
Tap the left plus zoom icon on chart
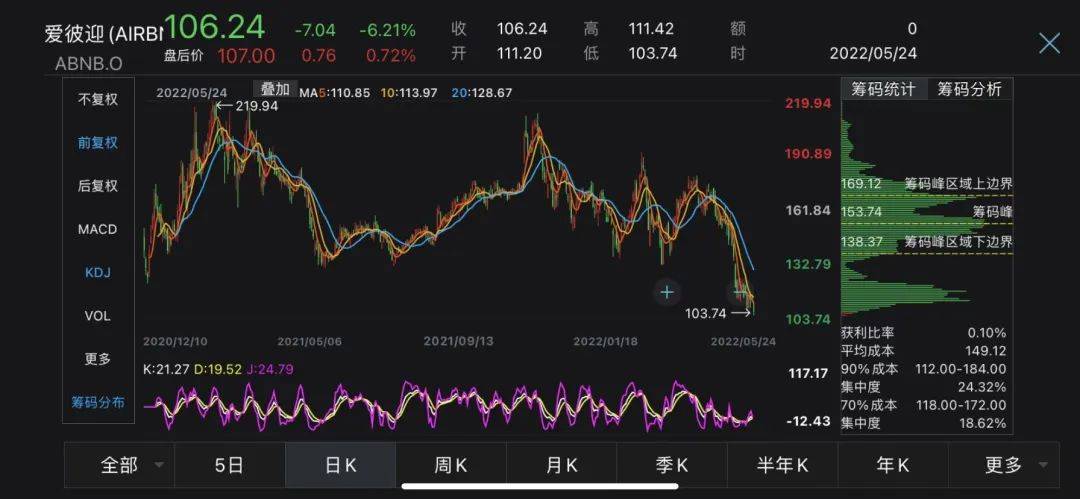tap(667, 292)
